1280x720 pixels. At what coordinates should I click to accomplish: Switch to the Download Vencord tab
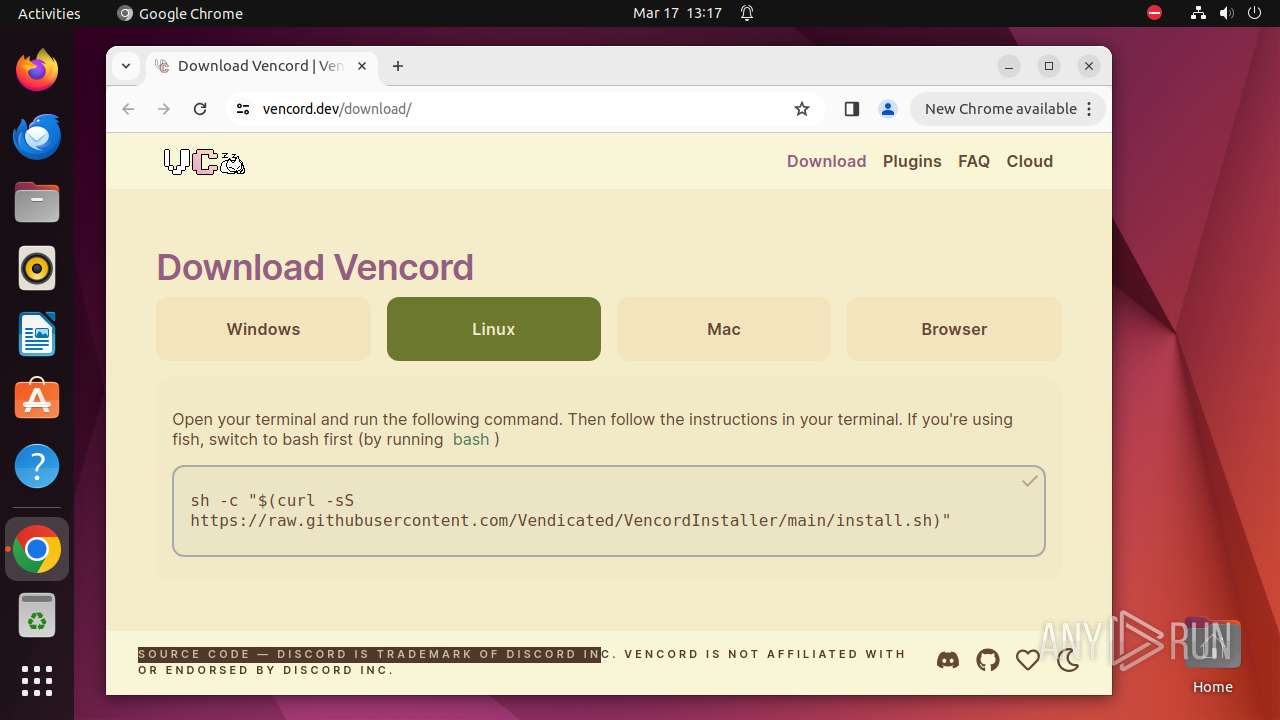pyautogui.click(x=262, y=66)
